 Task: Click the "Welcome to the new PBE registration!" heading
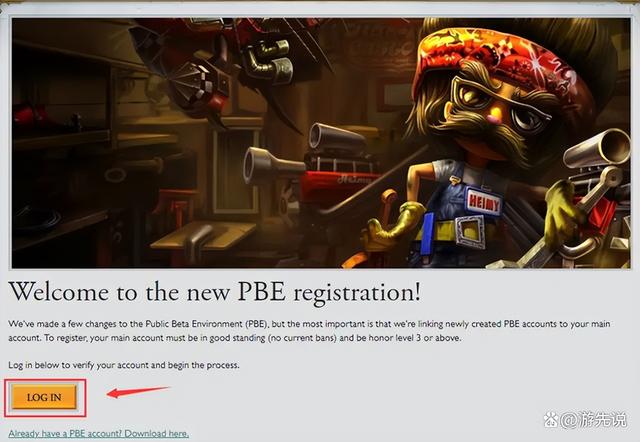215,291
